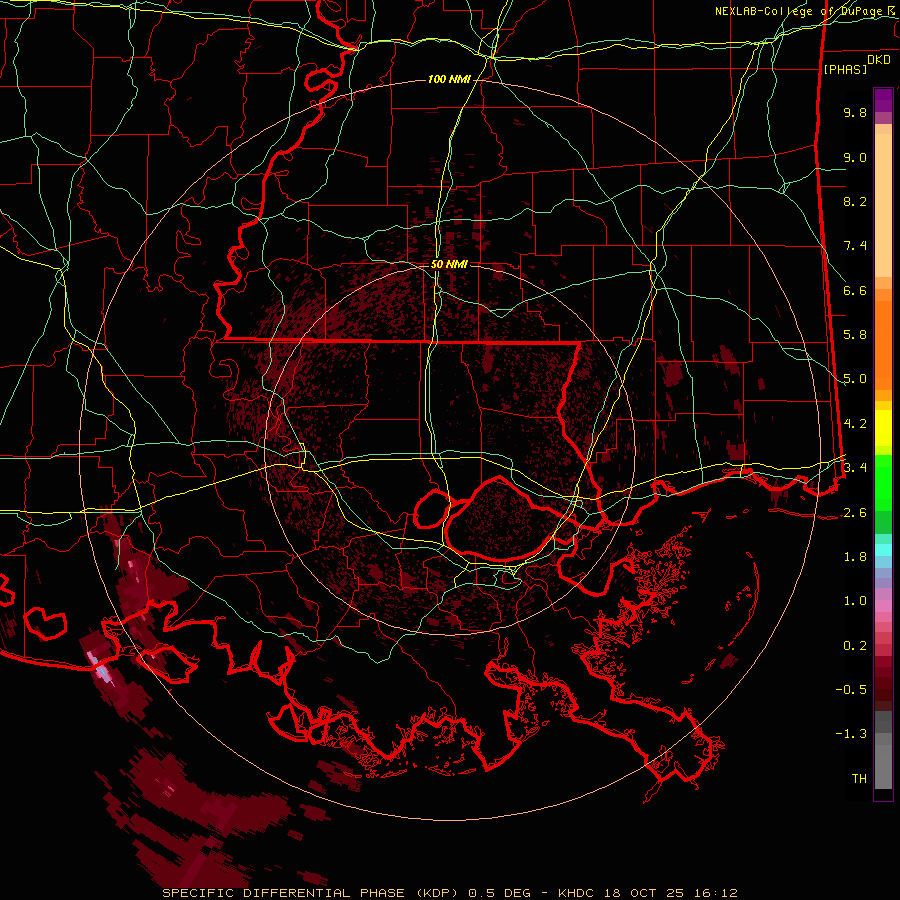Viewport: 900px width, 900px height.
Task: Click the 50 NMI range ring label
Action: (x=449, y=265)
